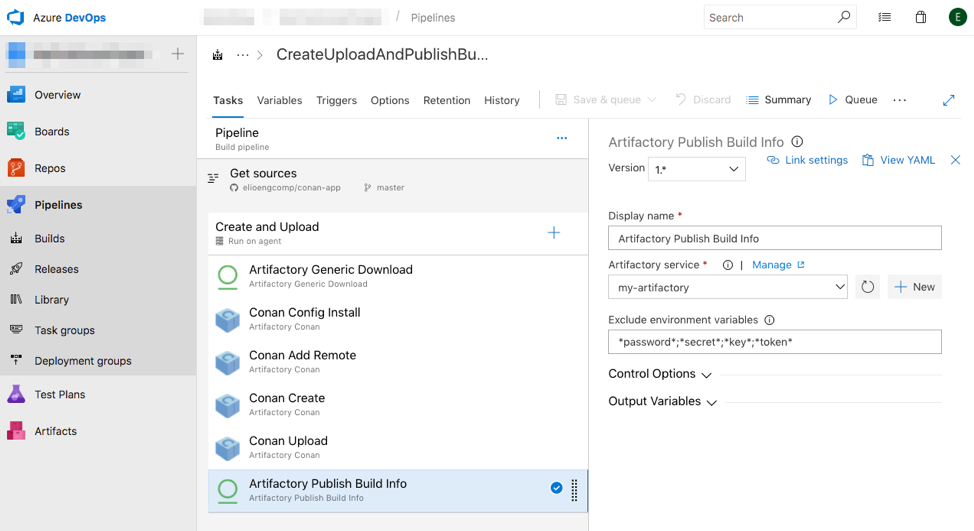Select the Conan Create task

coord(287,404)
